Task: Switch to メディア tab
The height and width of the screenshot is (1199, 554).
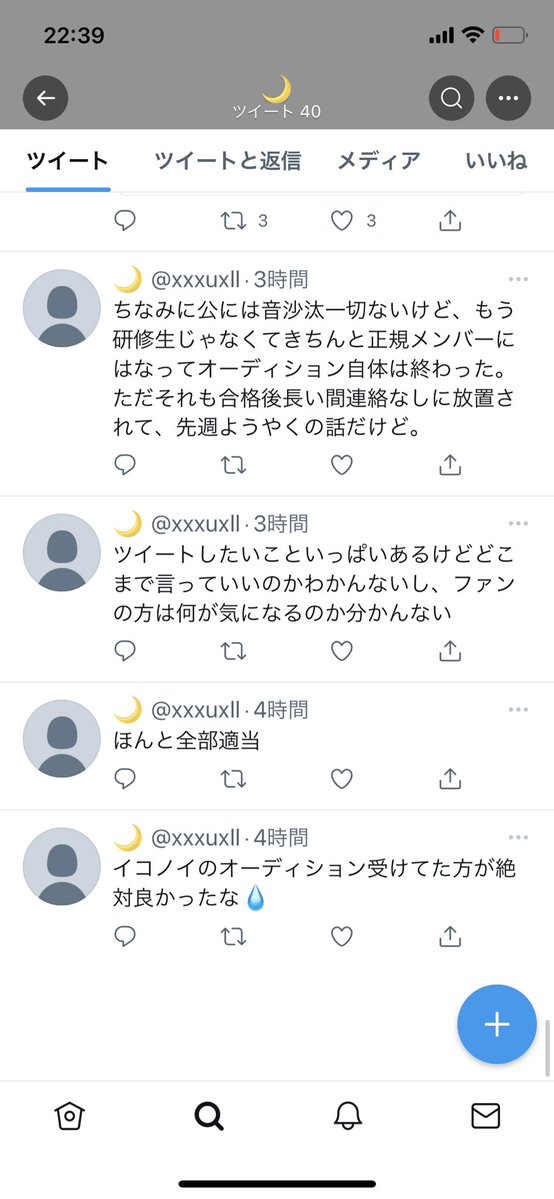Action: point(379,161)
